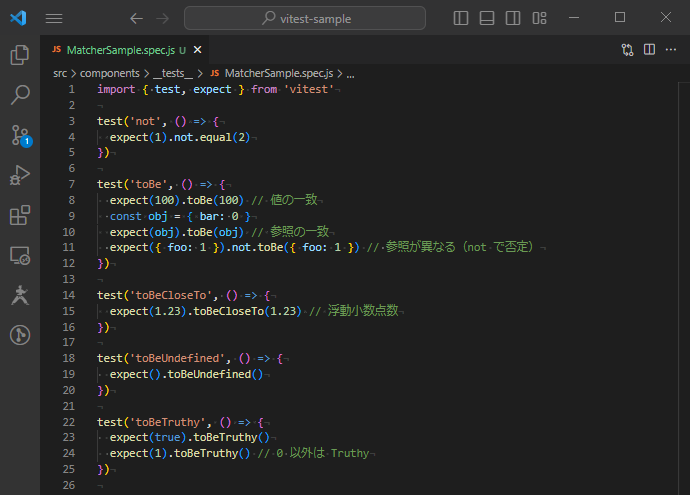Split the editor to the right
The width and height of the screenshot is (690, 495).
click(650, 49)
